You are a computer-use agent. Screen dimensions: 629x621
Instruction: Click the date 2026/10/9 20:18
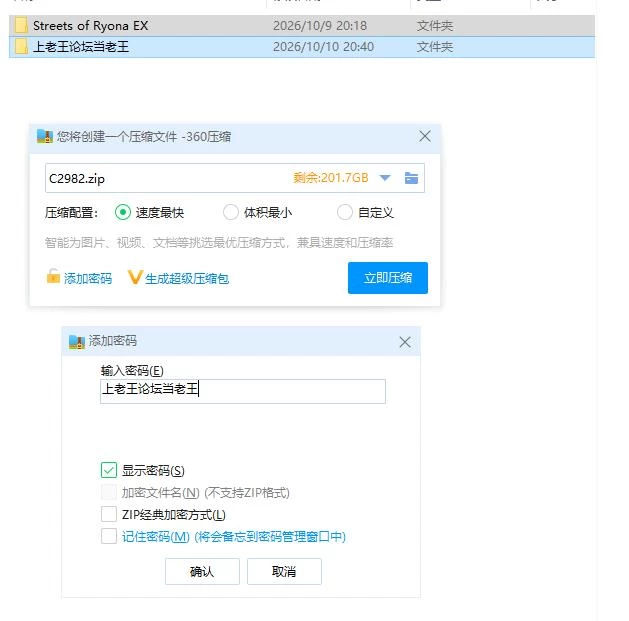320,26
